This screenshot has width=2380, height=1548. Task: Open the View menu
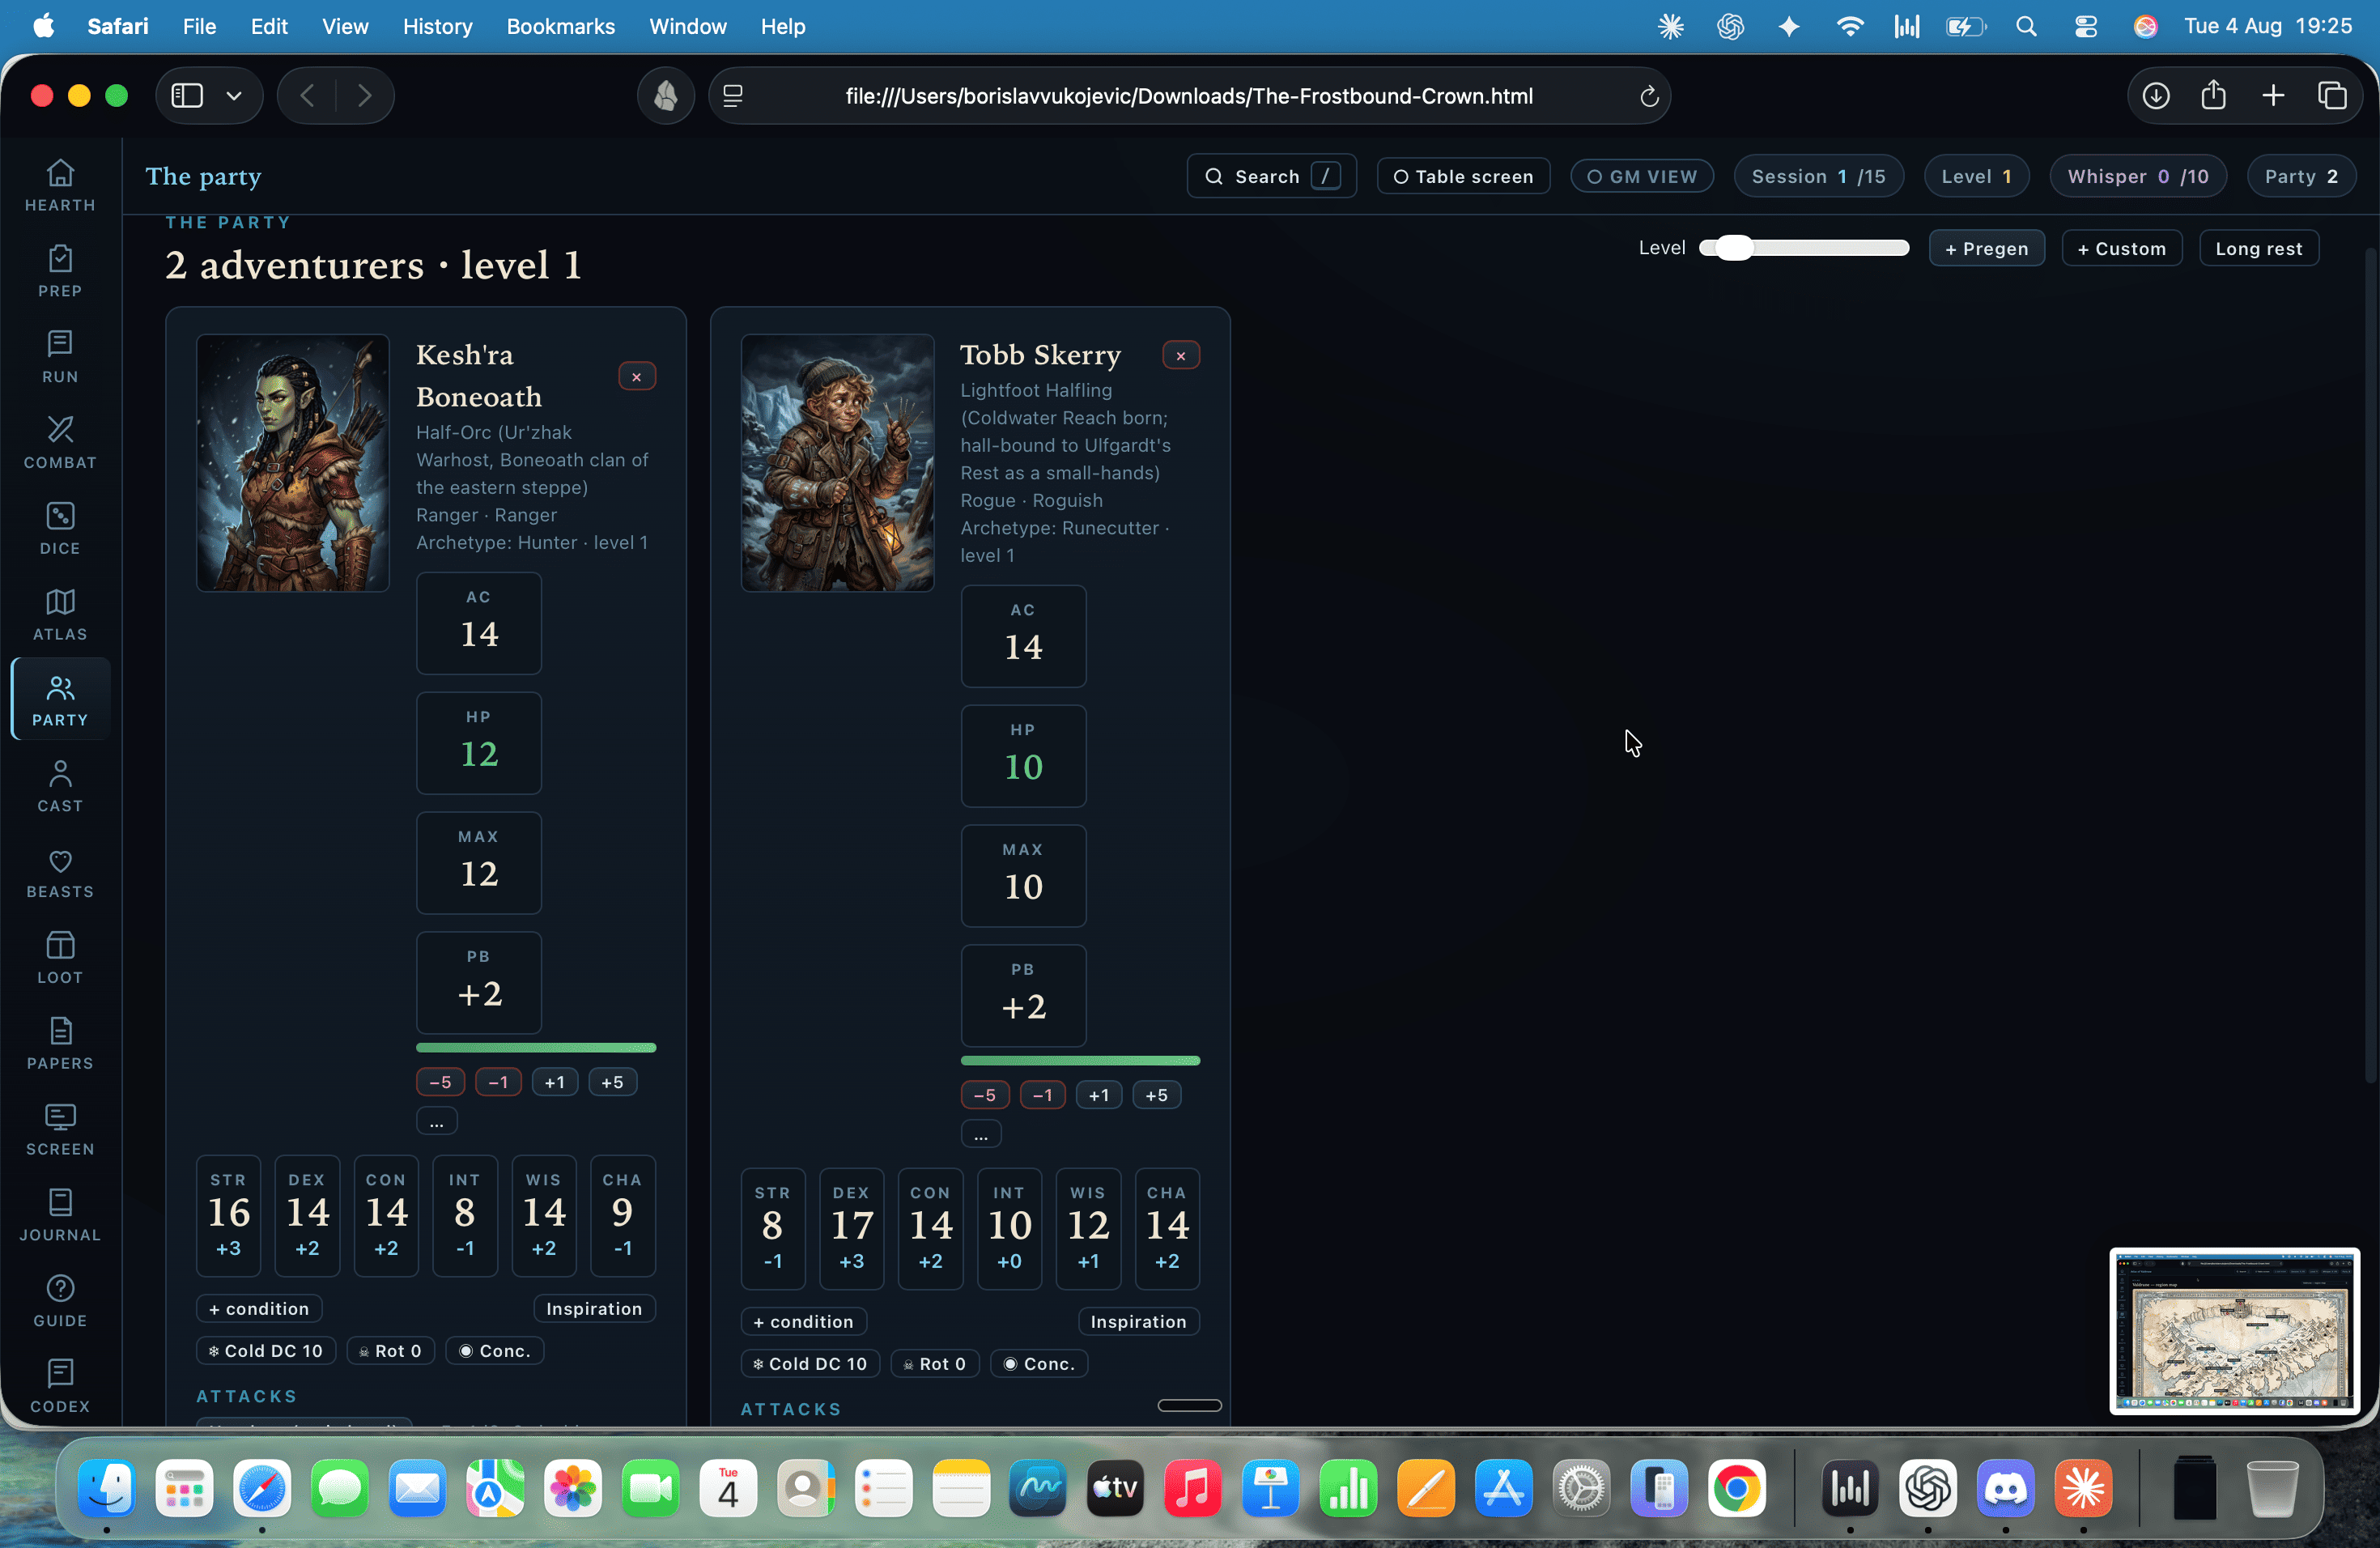point(345,27)
